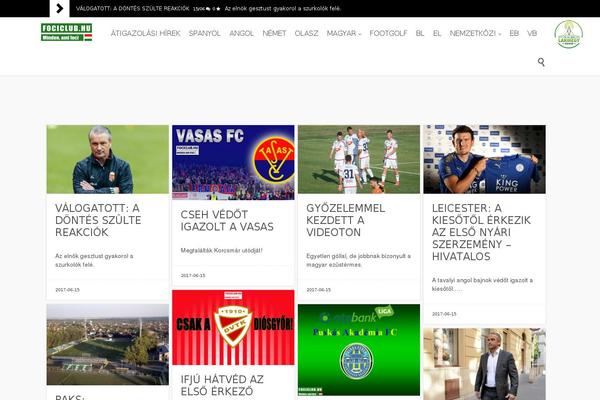600x400 pixels.
Task: Click the date under the Videoton article
Action: (x=318, y=290)
